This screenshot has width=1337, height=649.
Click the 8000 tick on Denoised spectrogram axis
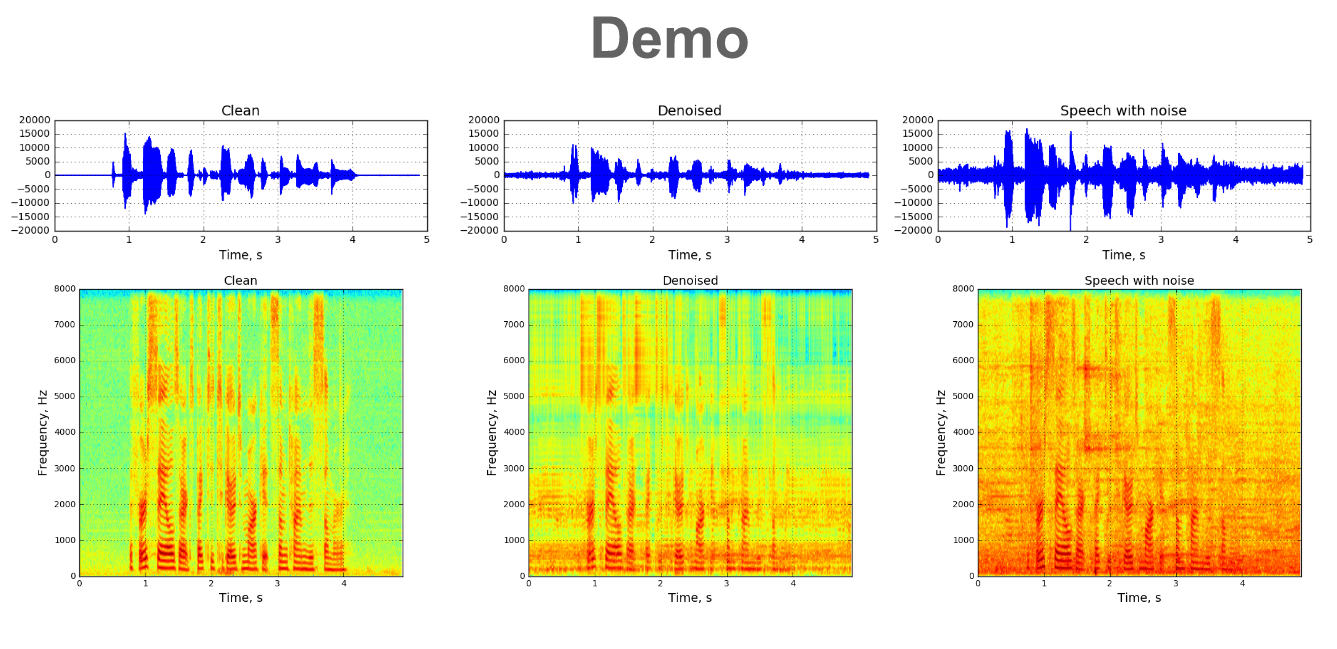point(512,288)
